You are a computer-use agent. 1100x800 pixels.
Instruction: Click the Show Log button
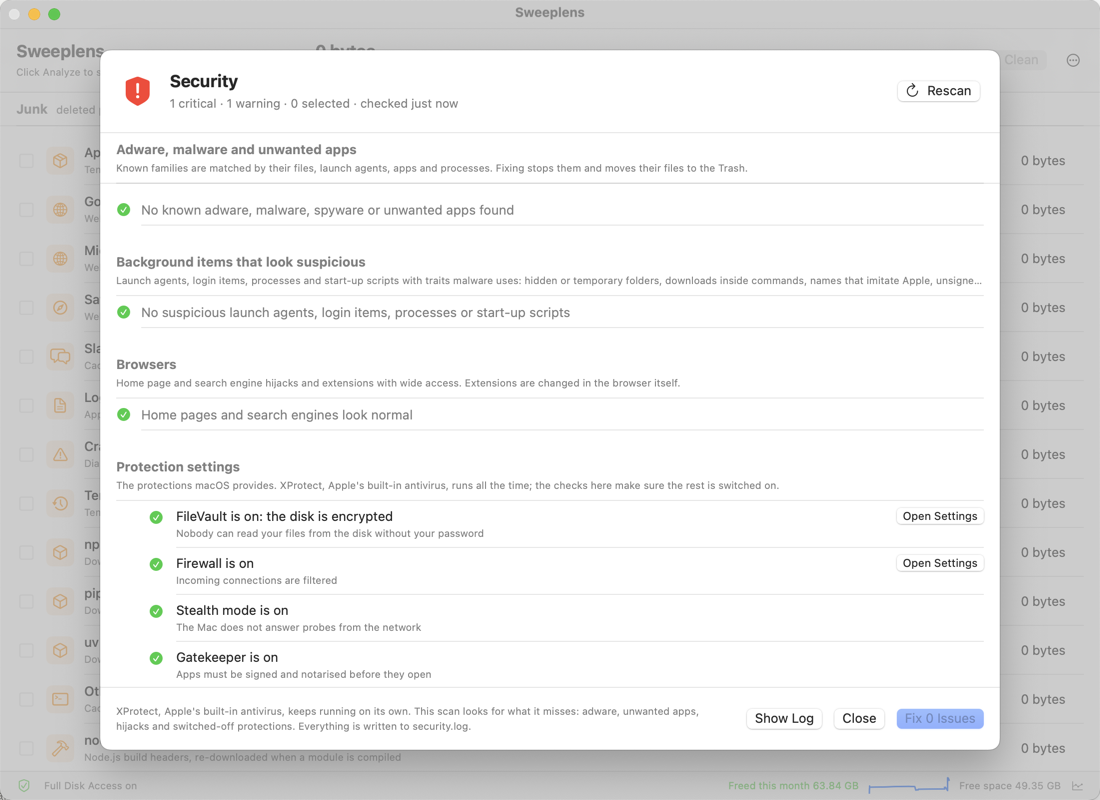pos(784,718)
